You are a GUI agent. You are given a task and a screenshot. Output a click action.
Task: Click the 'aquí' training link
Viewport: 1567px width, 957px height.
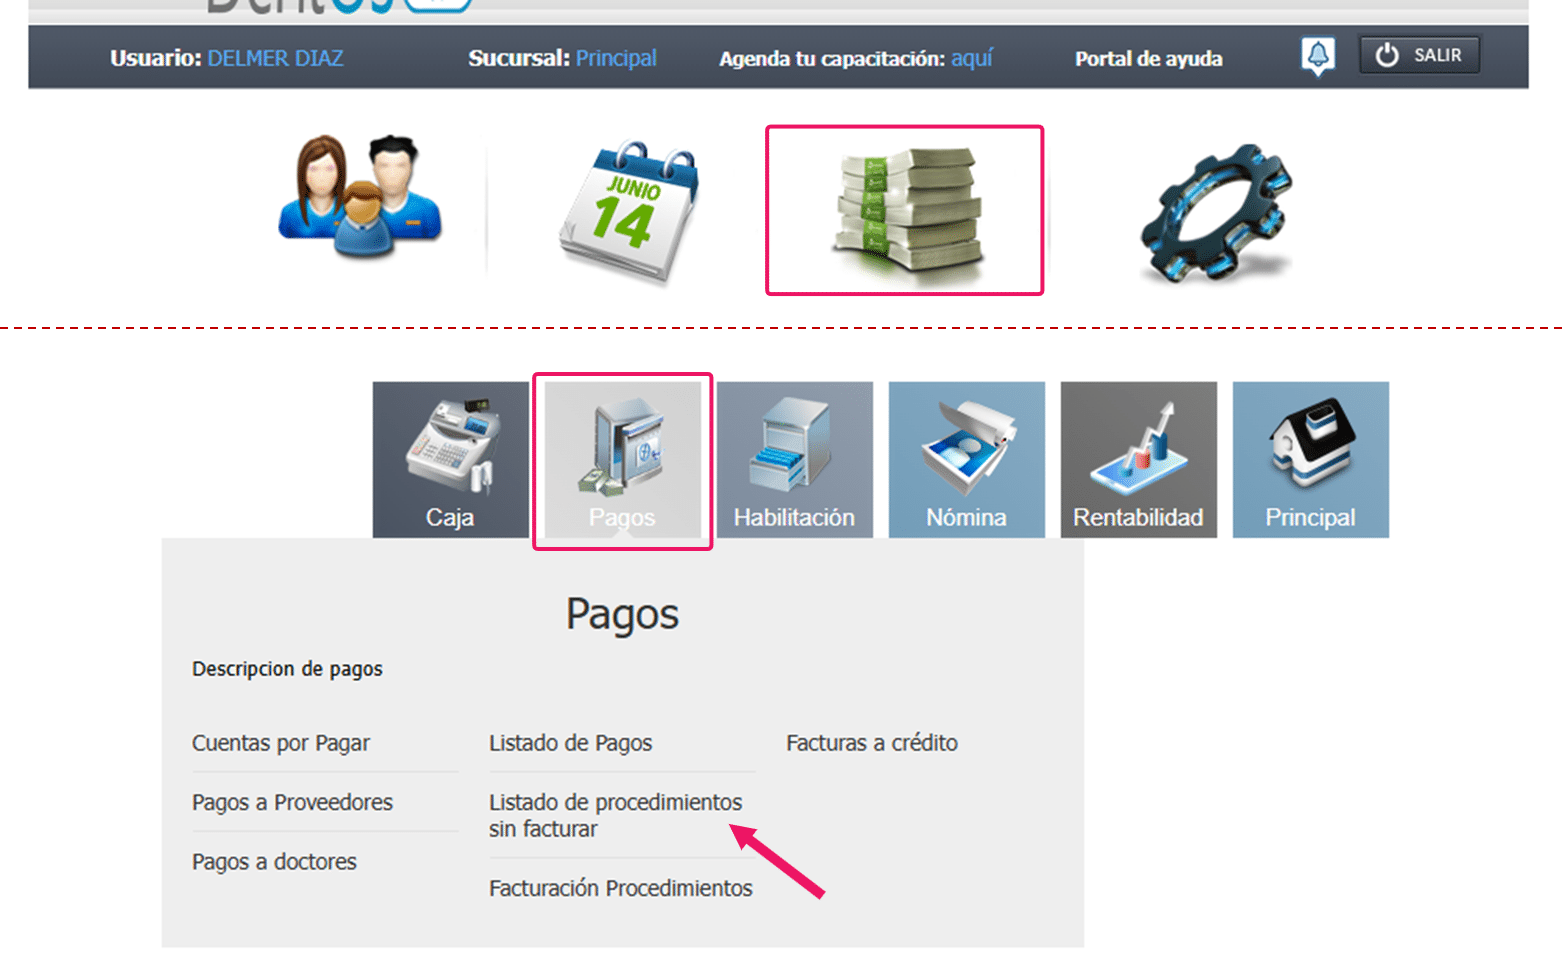972,59
